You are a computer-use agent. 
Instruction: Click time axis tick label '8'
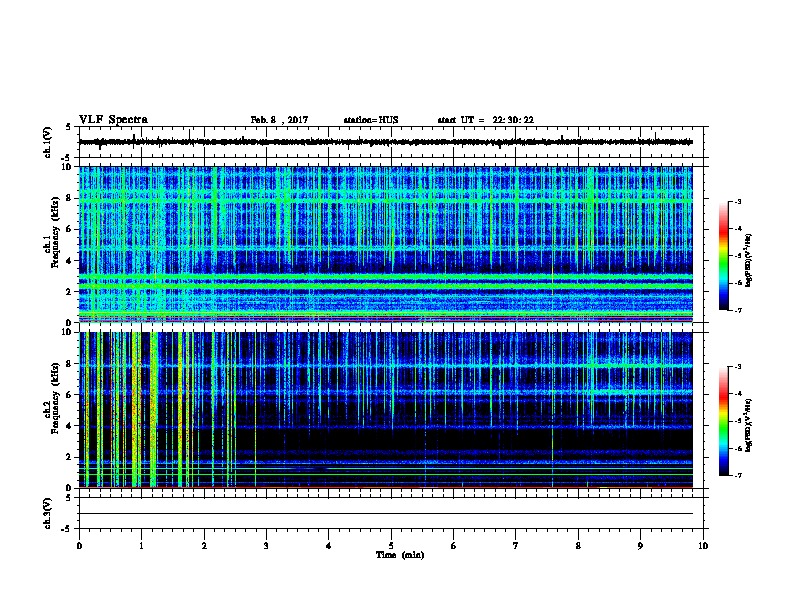coord(578,546)
